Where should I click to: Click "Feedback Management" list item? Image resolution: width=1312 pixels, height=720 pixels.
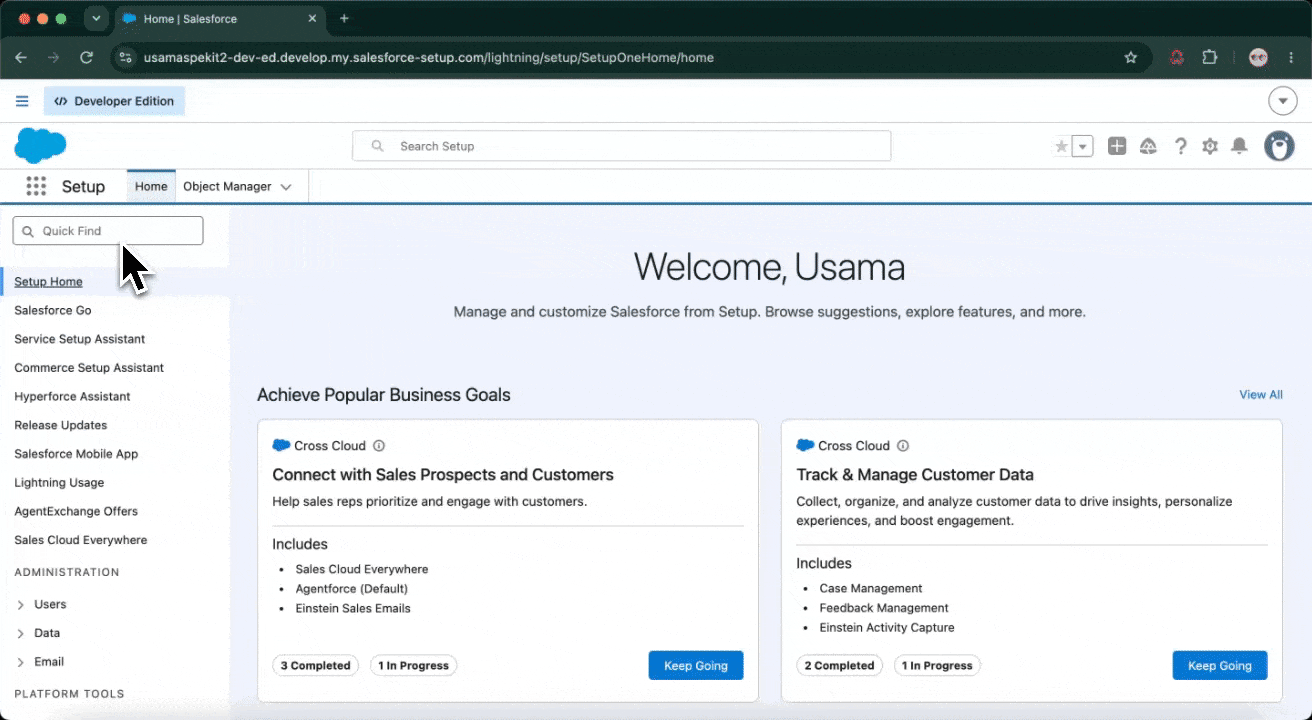884,608
